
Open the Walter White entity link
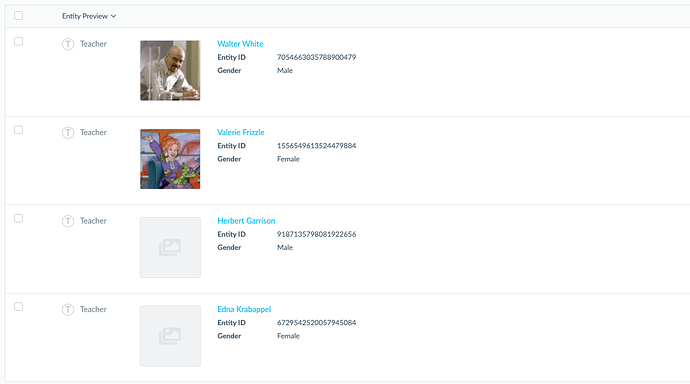tap(240, 44)
